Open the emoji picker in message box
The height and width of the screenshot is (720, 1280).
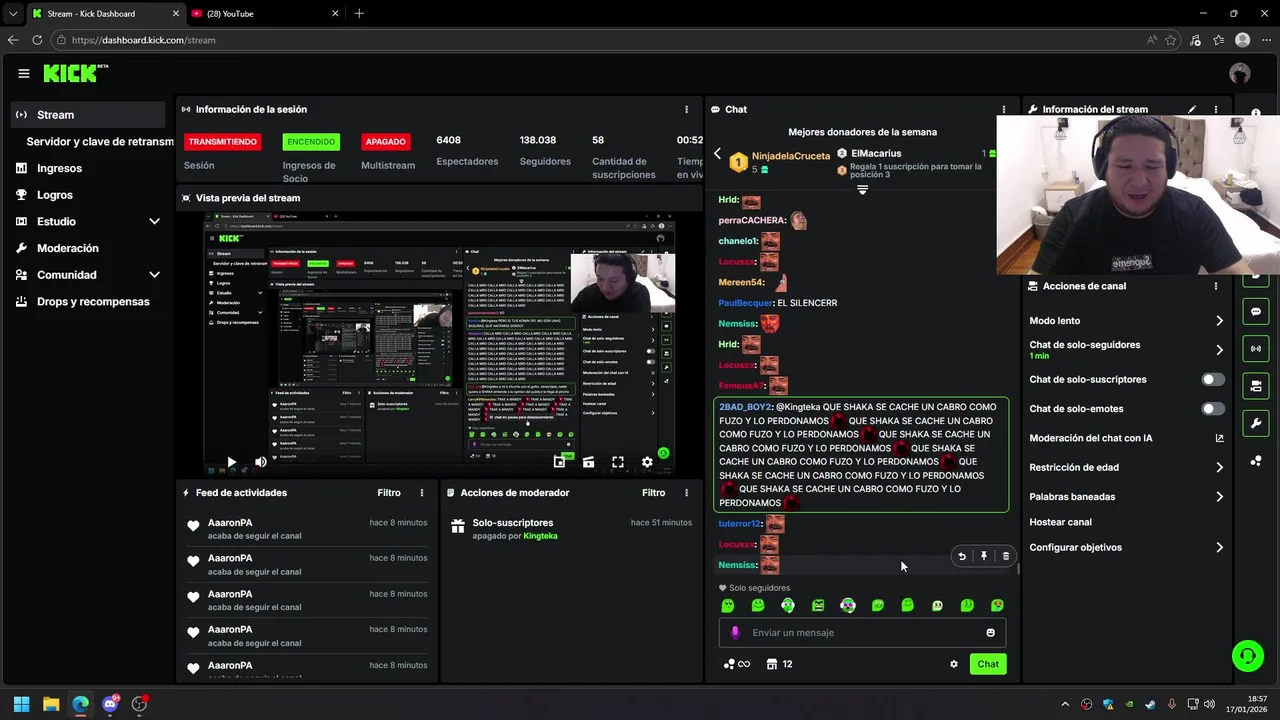point(991,632)
